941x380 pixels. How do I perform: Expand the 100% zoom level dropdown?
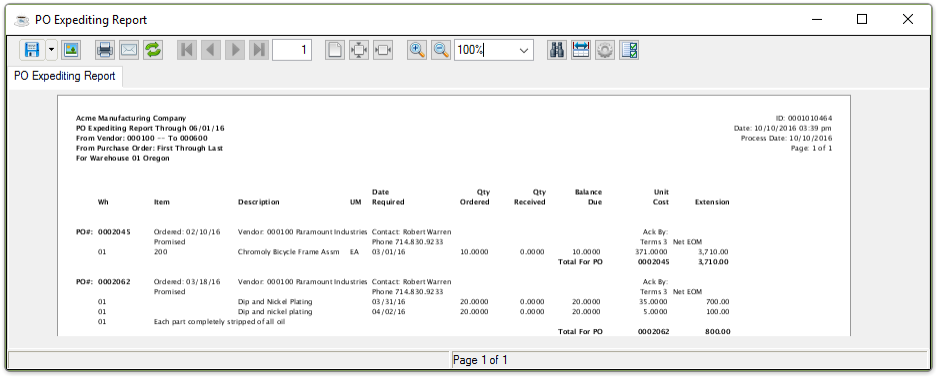click(524, 50)
